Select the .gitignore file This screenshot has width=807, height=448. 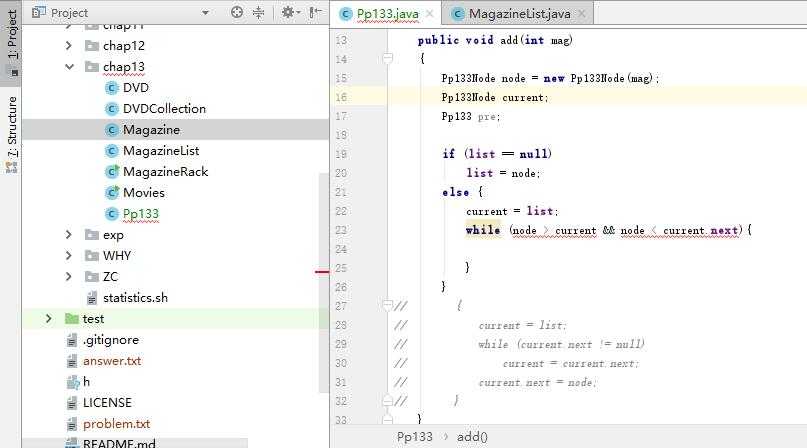(111, 340)
